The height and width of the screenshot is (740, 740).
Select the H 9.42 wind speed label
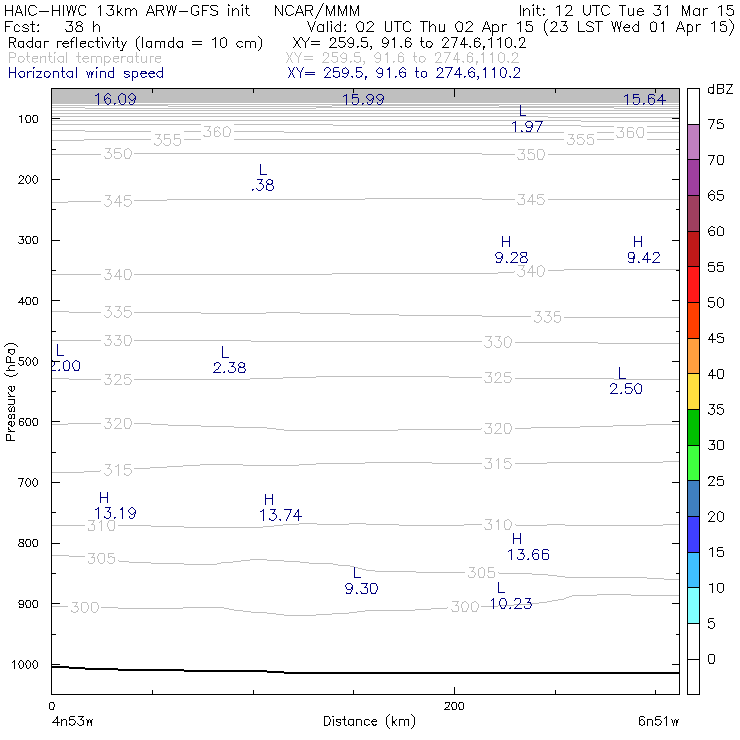pos(643,250)
